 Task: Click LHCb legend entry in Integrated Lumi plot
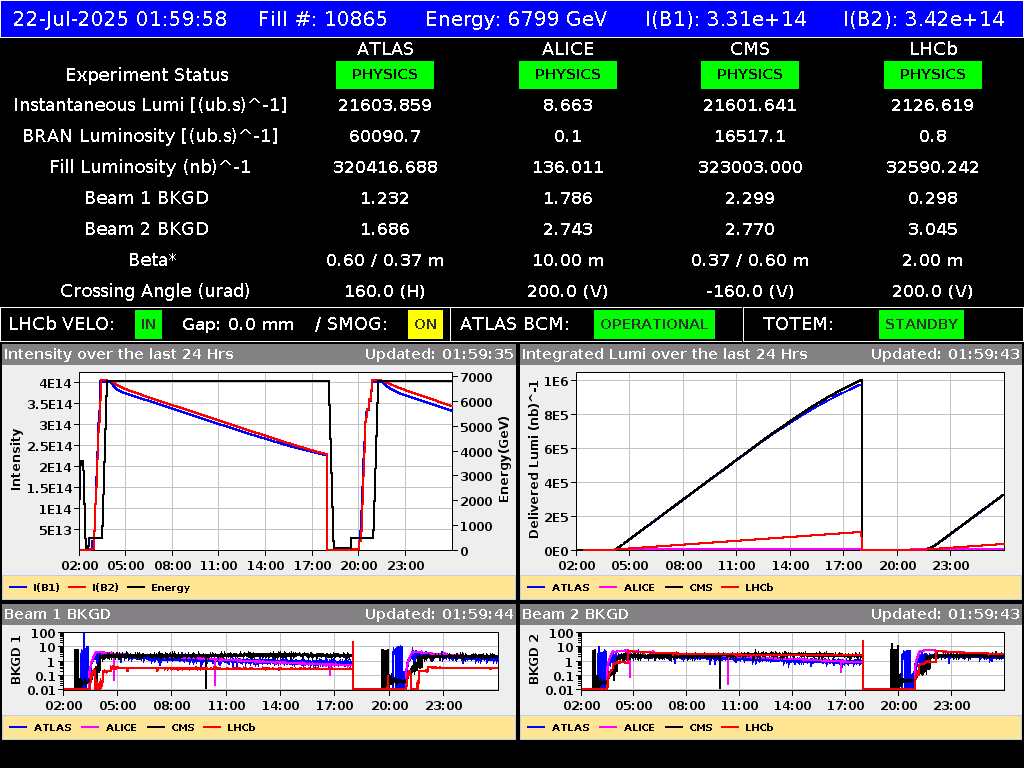tap(748, 588)
